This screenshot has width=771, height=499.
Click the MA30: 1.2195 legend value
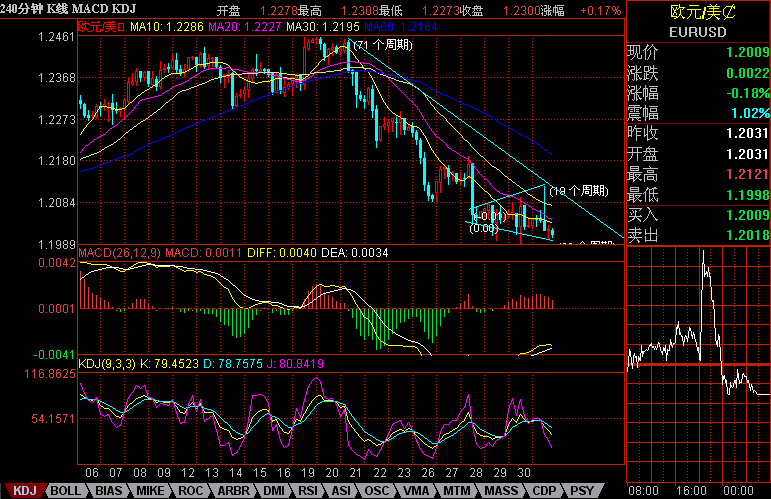click(323, 27)
